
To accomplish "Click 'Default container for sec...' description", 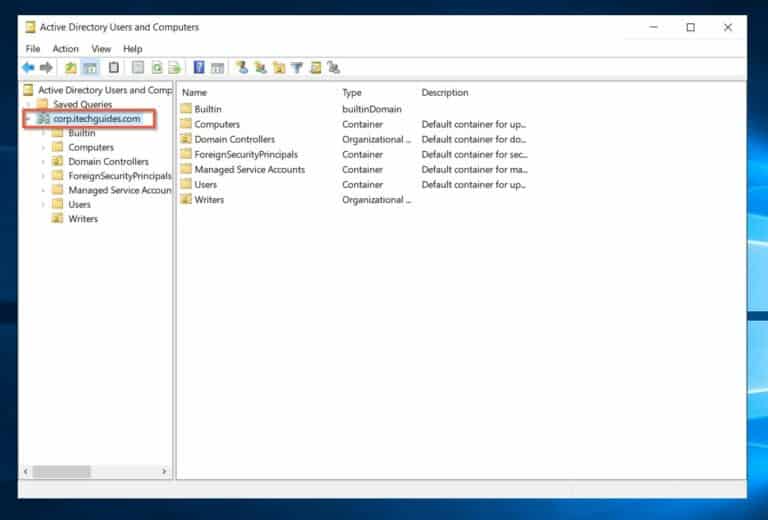I will pyautogui.click(x=474, y=154).
